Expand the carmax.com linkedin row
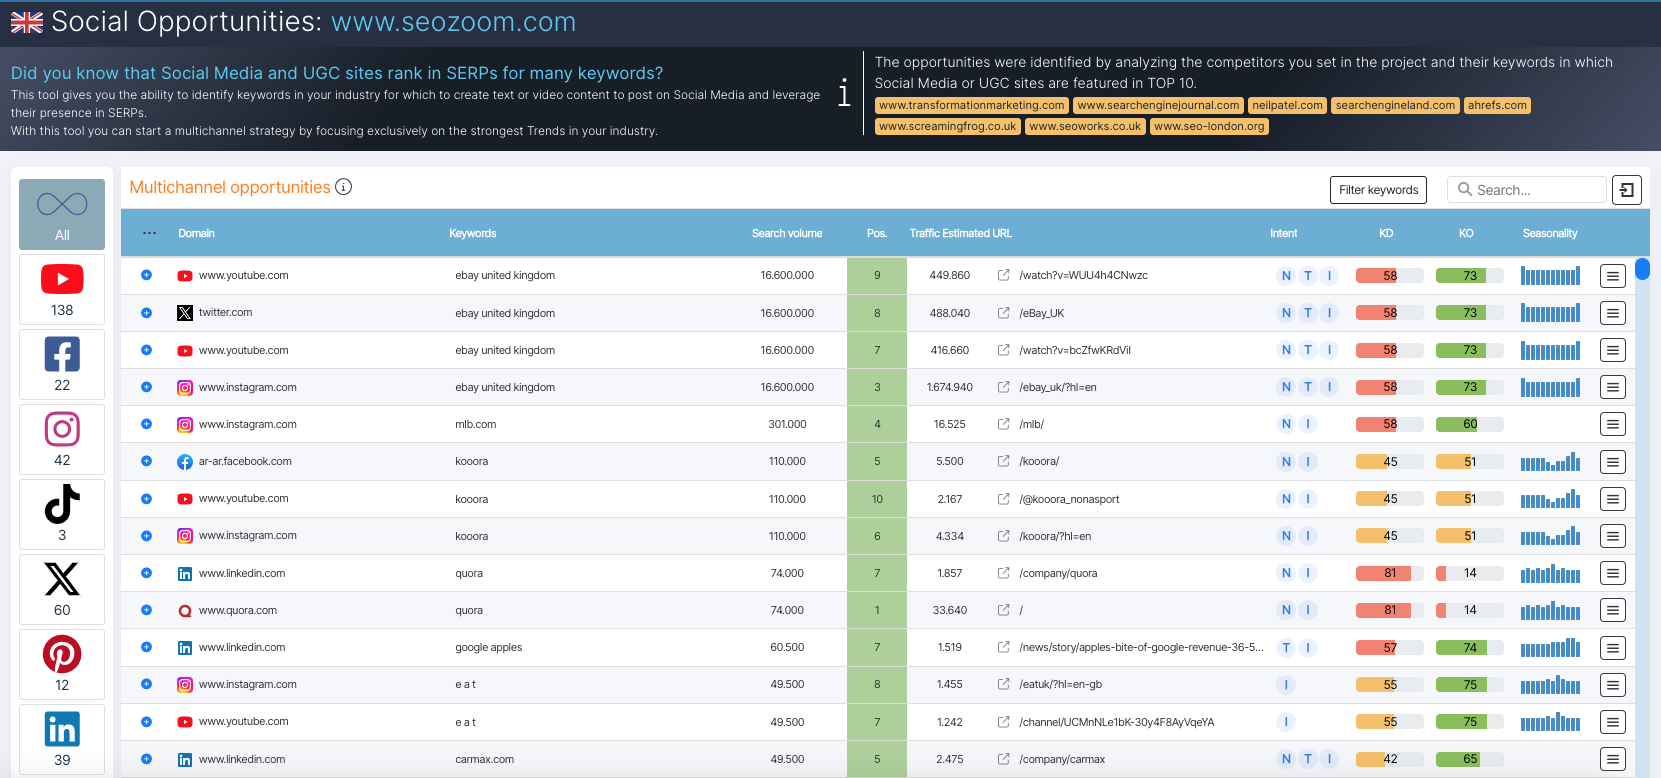The height and width of the screenshot is (778, 1661). coord(146,759)
